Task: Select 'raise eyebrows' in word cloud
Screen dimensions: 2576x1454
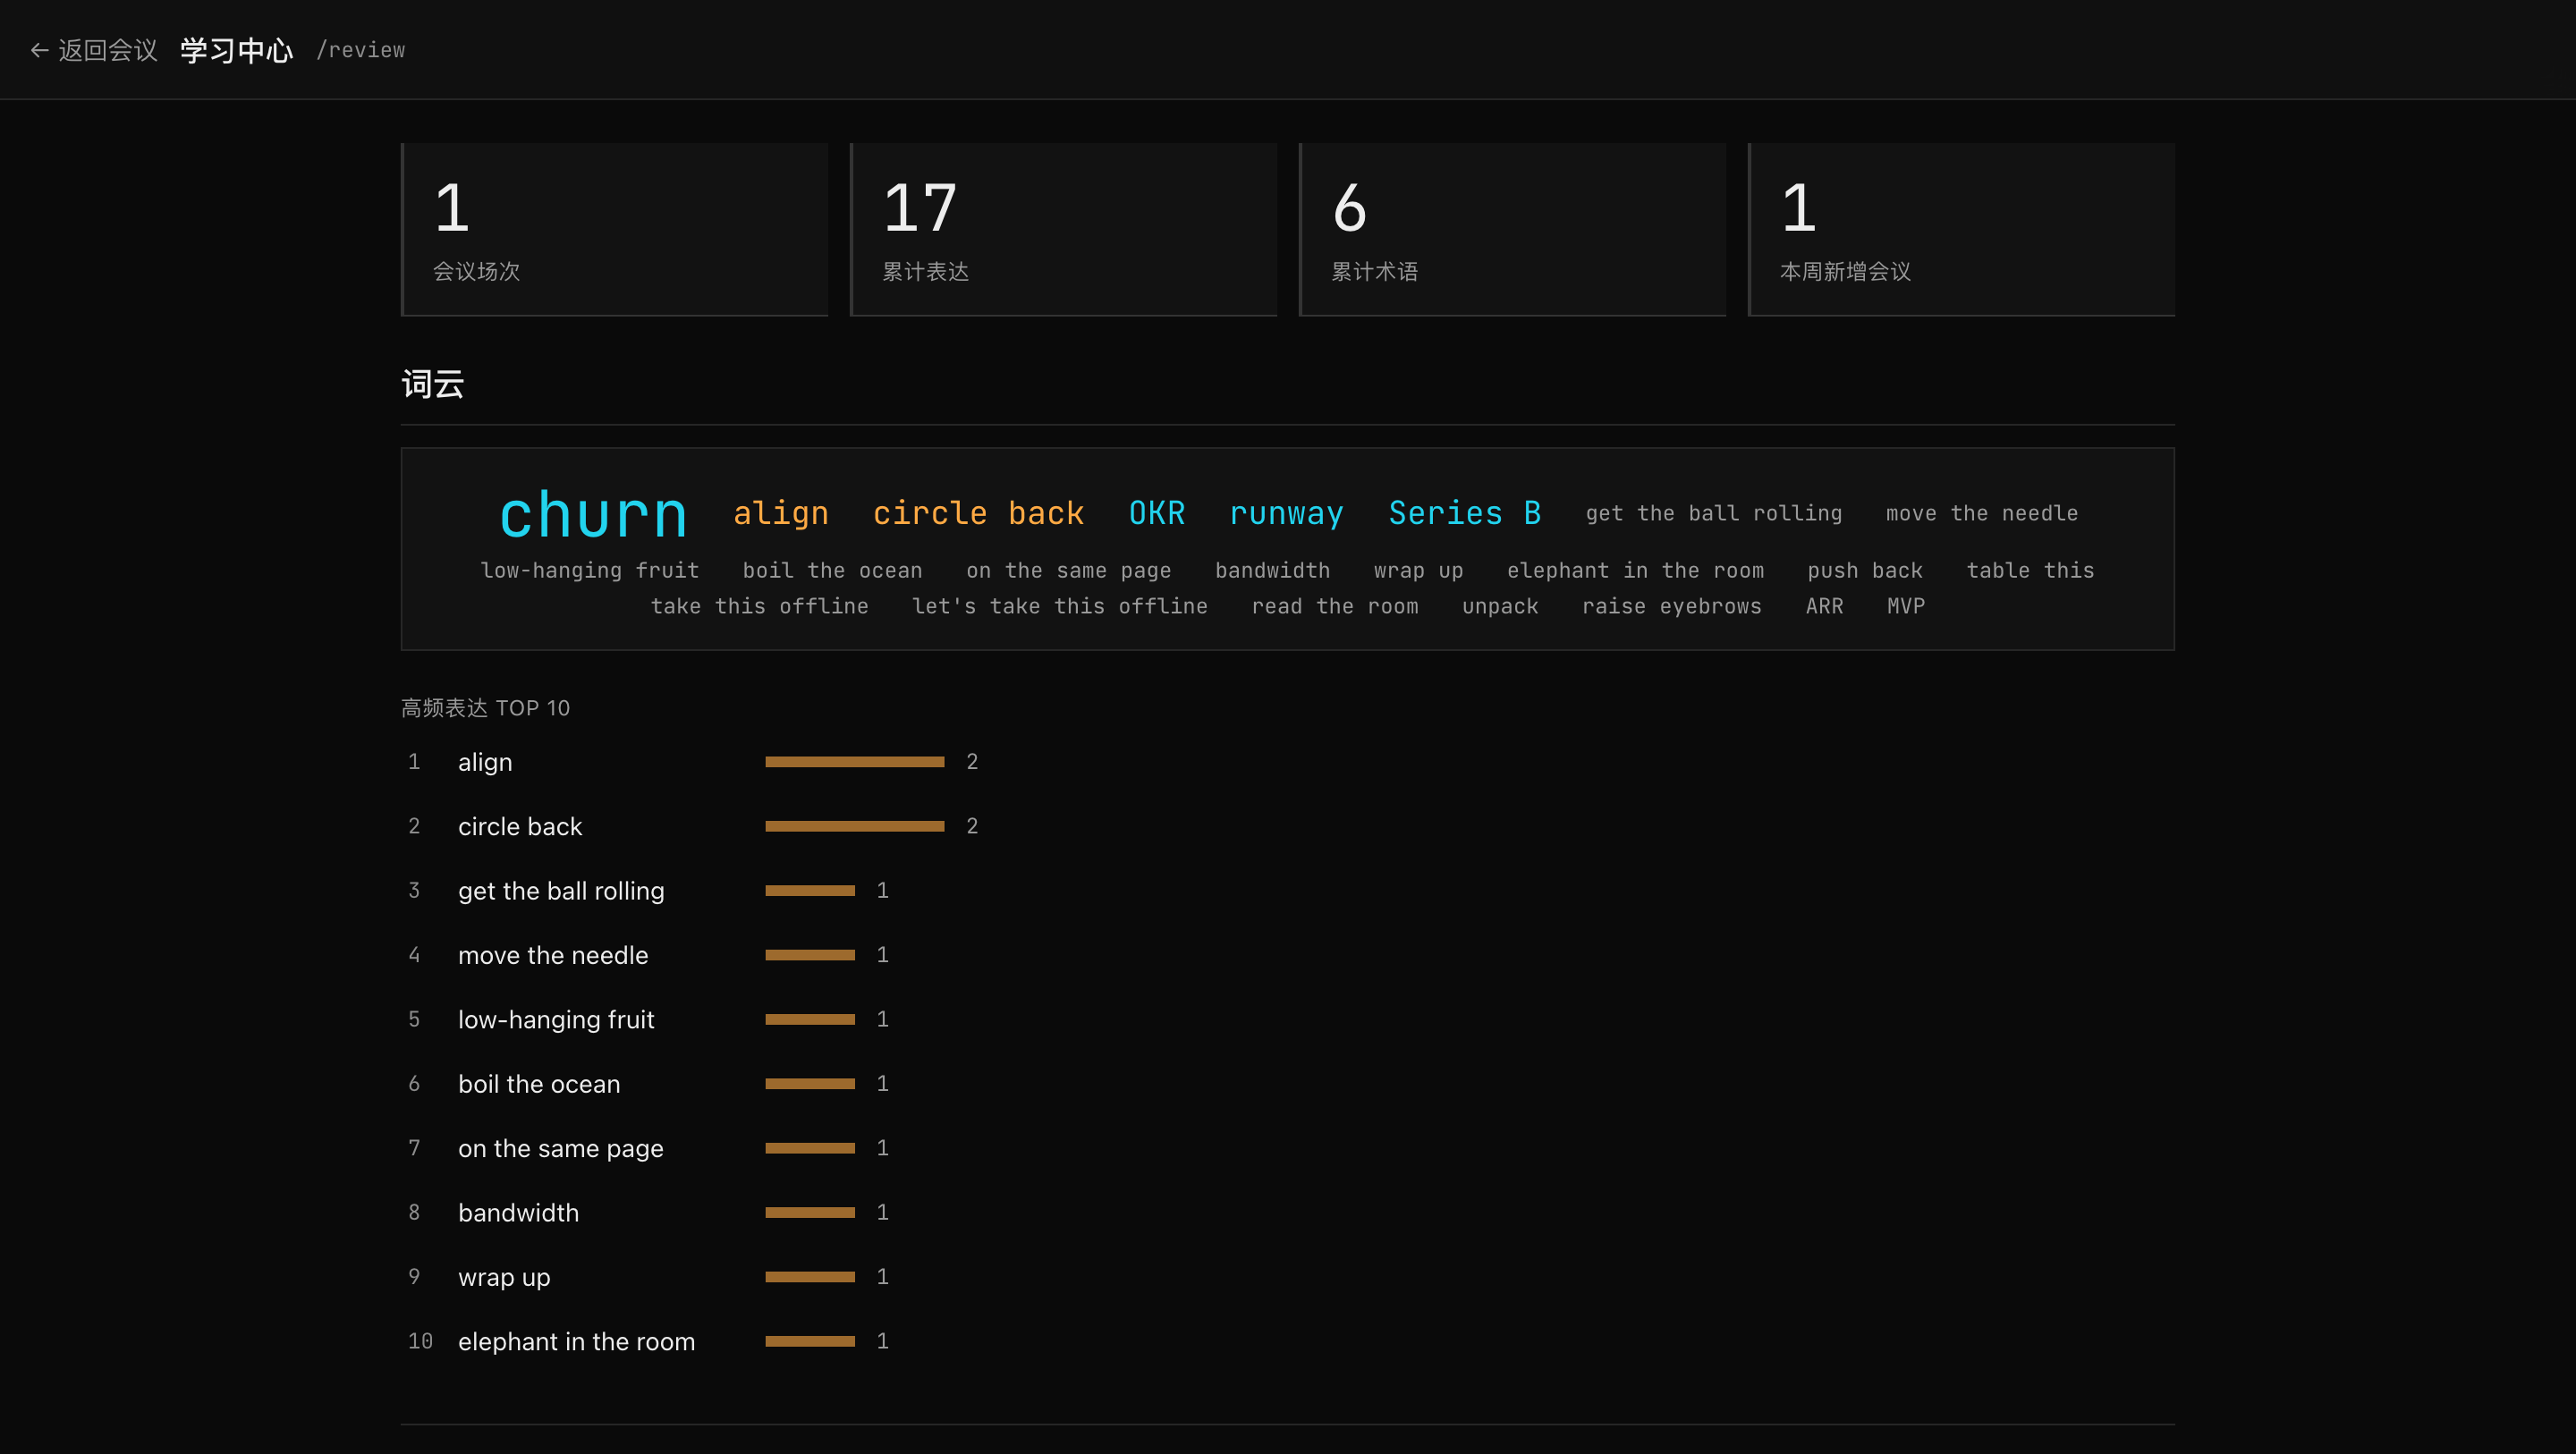Action: click(x=1673, y=606)
